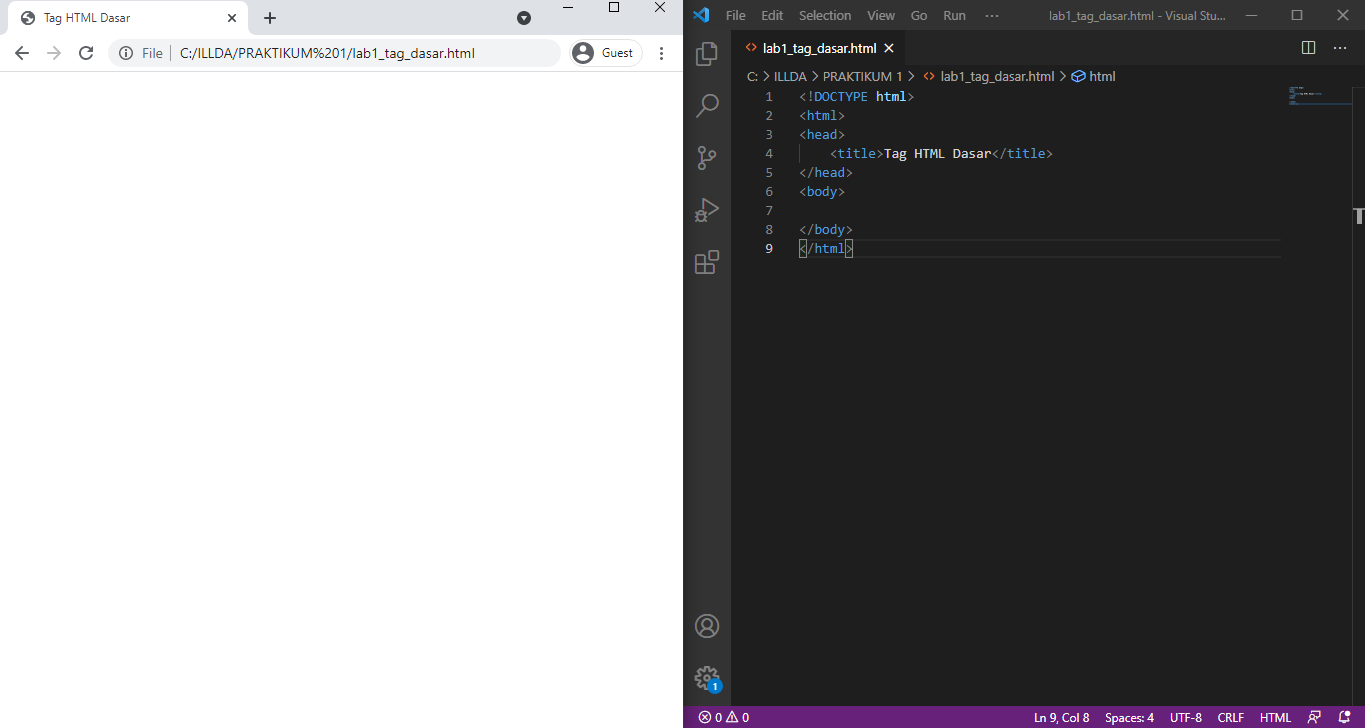Change language mode via HTML status indicator
1365x728 pixels.
[x=1275, y=717]
